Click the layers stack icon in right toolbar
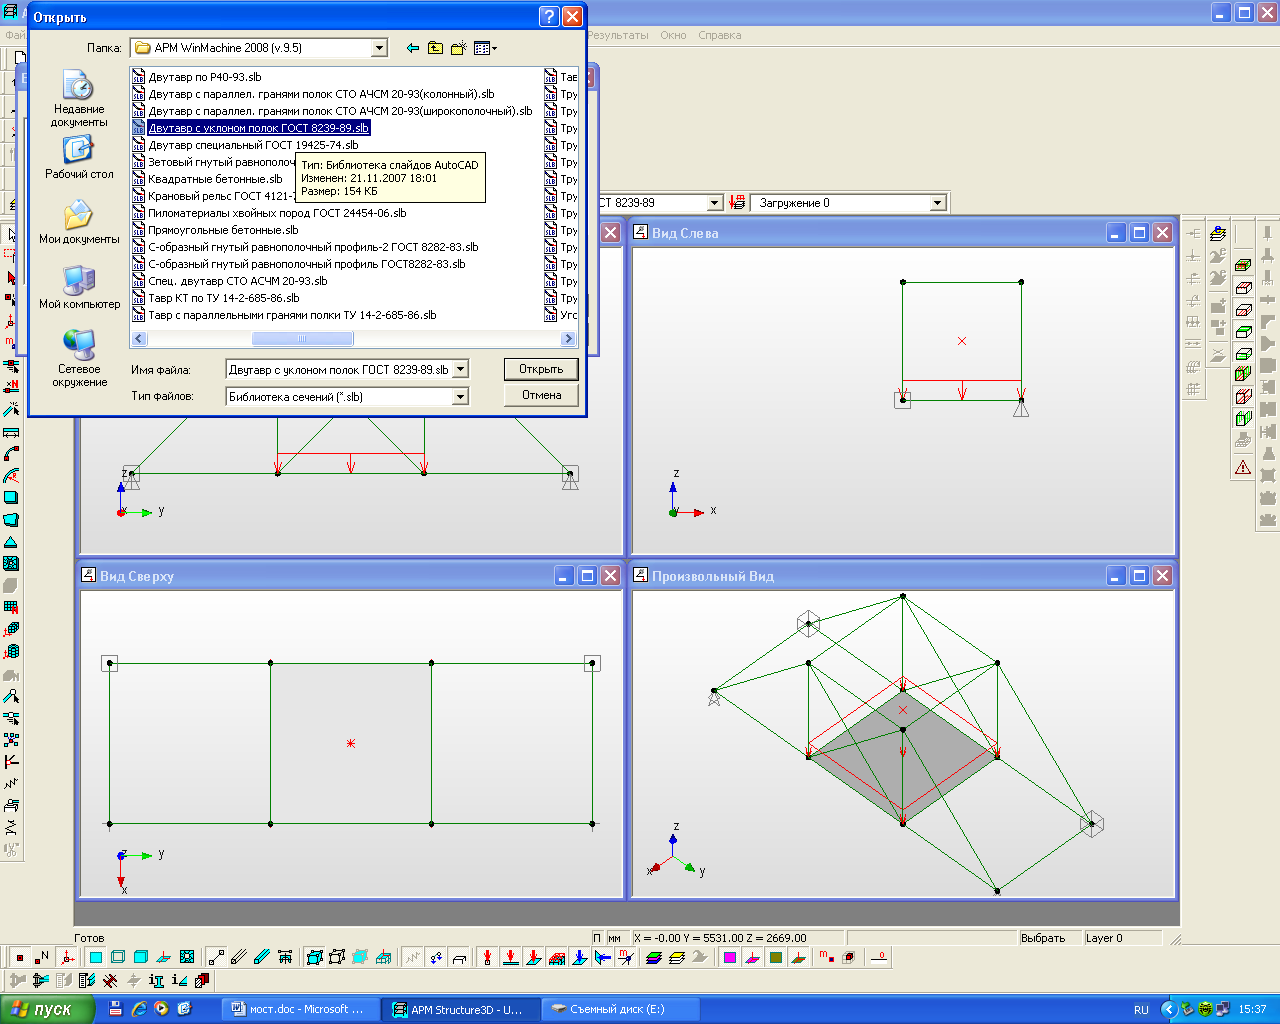Screen dimensions: 1280x1024 pos(1217,233)
